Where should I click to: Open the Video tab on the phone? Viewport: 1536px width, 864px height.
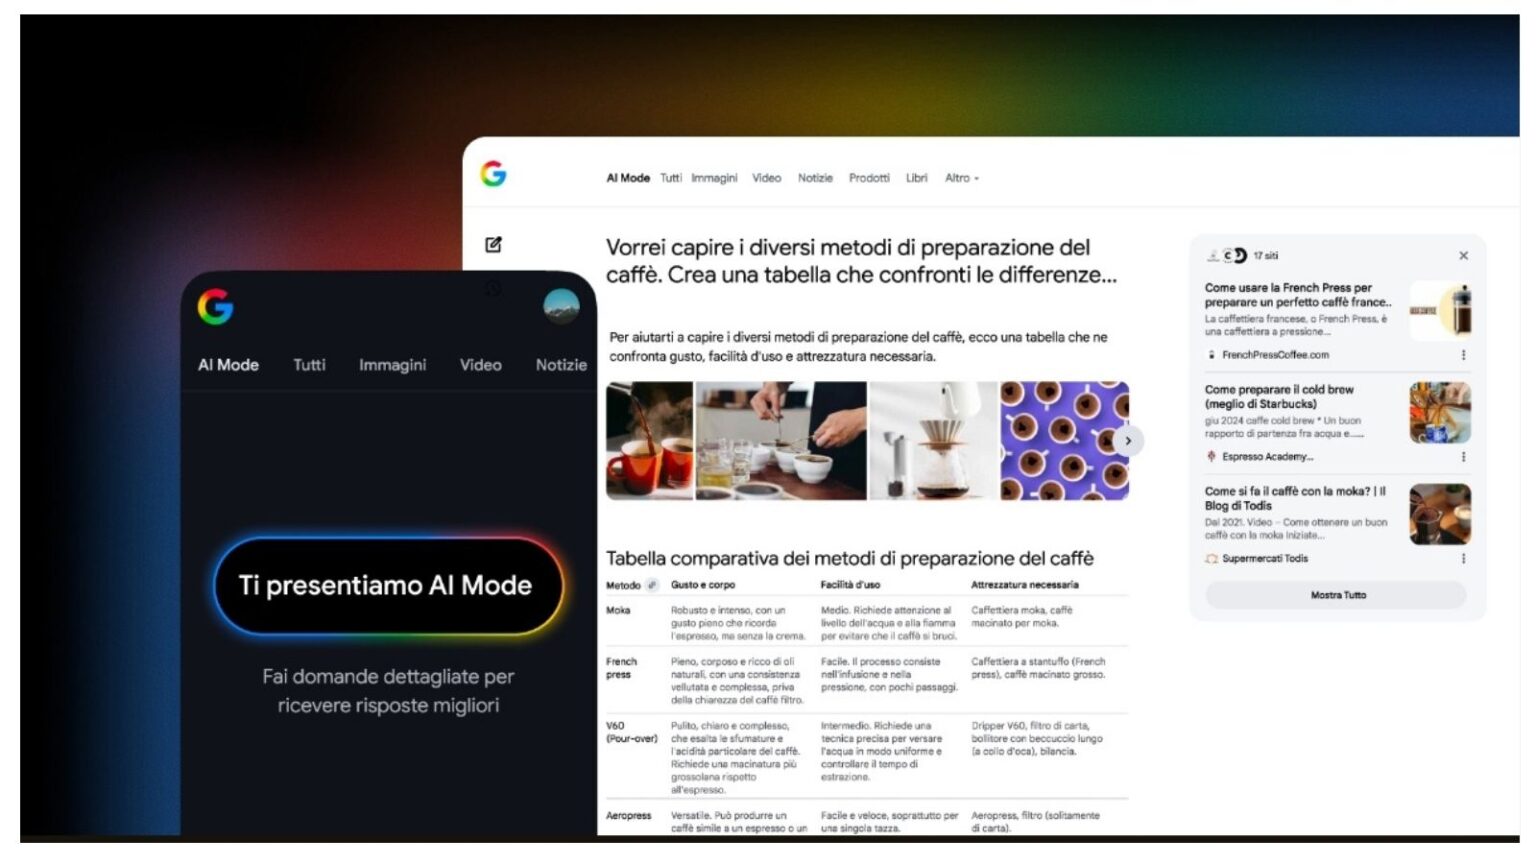(480, 365)
